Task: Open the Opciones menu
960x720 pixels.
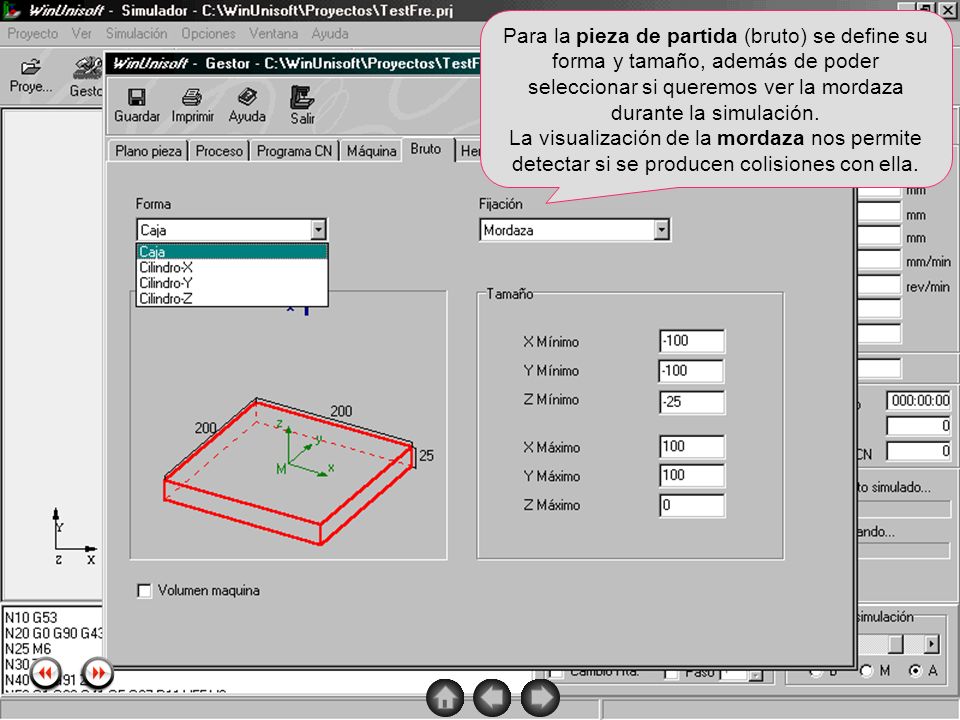Action: pyautogui.click(x=208, y=34)
